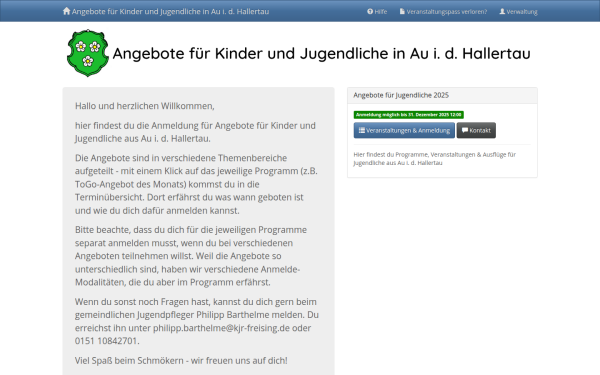Click the document icon beside Veranstaltungspass verloren
This screenshot has width=600, height=375.
click(x=402, y=11)
